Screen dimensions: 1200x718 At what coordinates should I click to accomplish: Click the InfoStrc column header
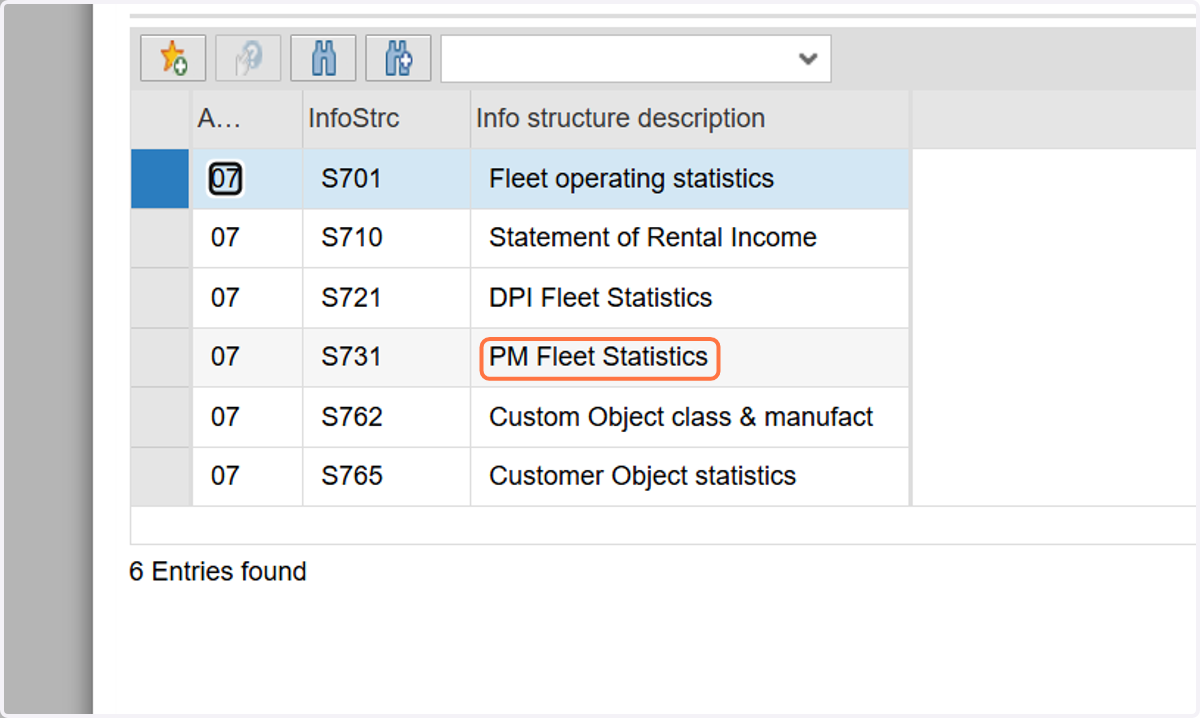(386, 118)
